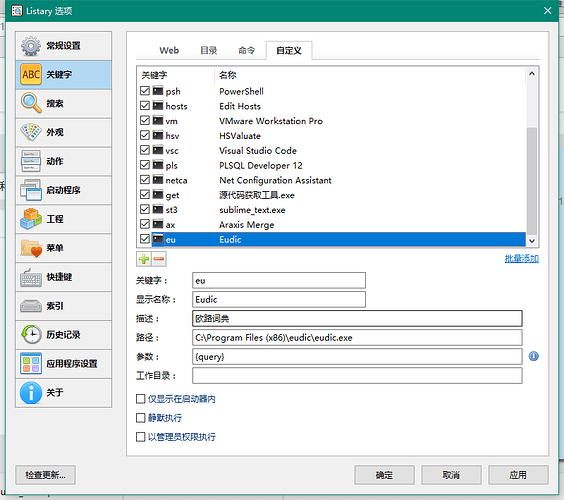Toggle the vsc Visual Studio Code checkbox
The image size is (564, 500).
pyautogui.click(x=145, y=150)
